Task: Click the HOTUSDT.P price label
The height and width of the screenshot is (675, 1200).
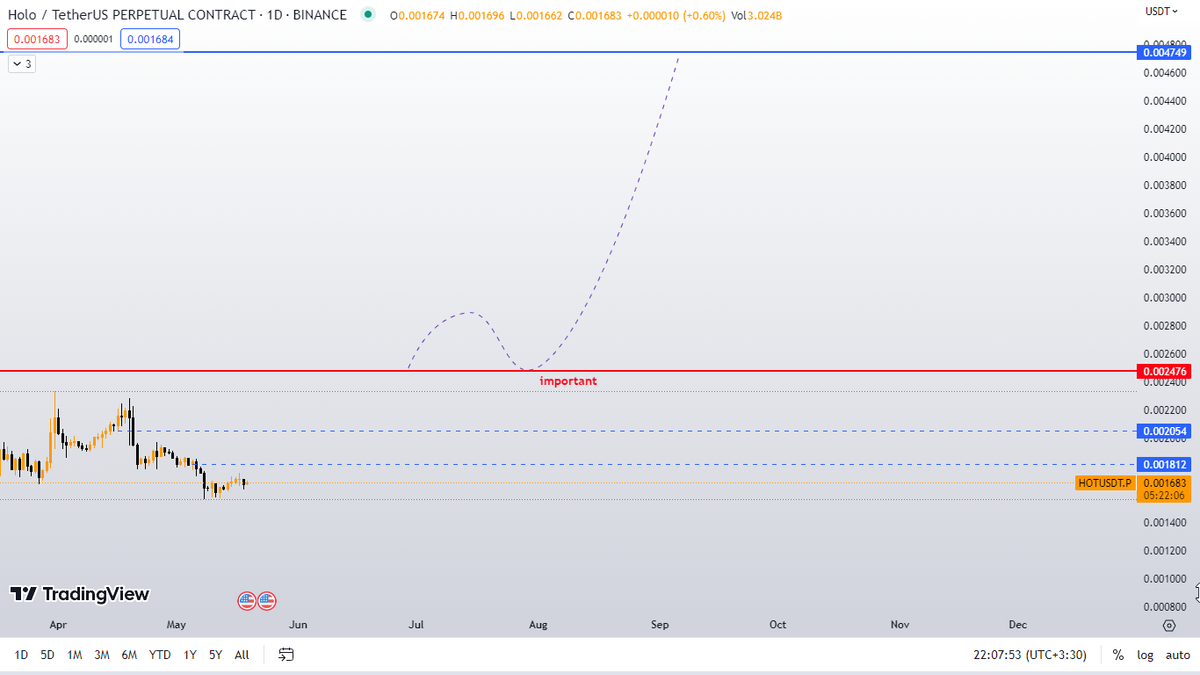Action: pyautogui.click(x=1105, y=483)
